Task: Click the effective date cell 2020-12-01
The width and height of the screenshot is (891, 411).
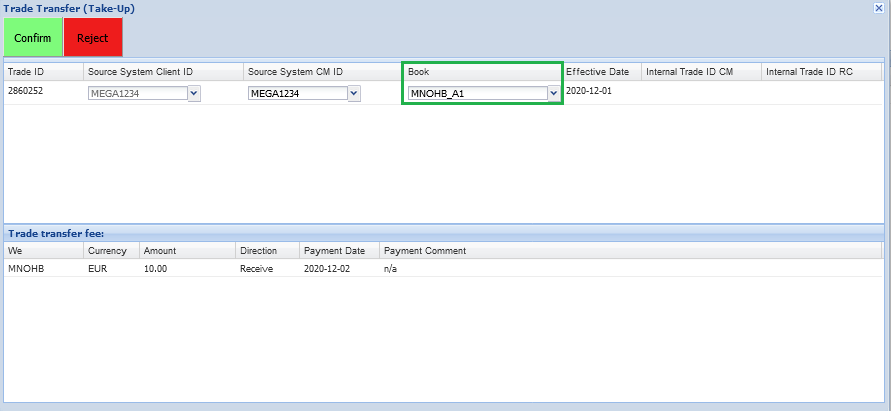Action: (x=588, y=91)
